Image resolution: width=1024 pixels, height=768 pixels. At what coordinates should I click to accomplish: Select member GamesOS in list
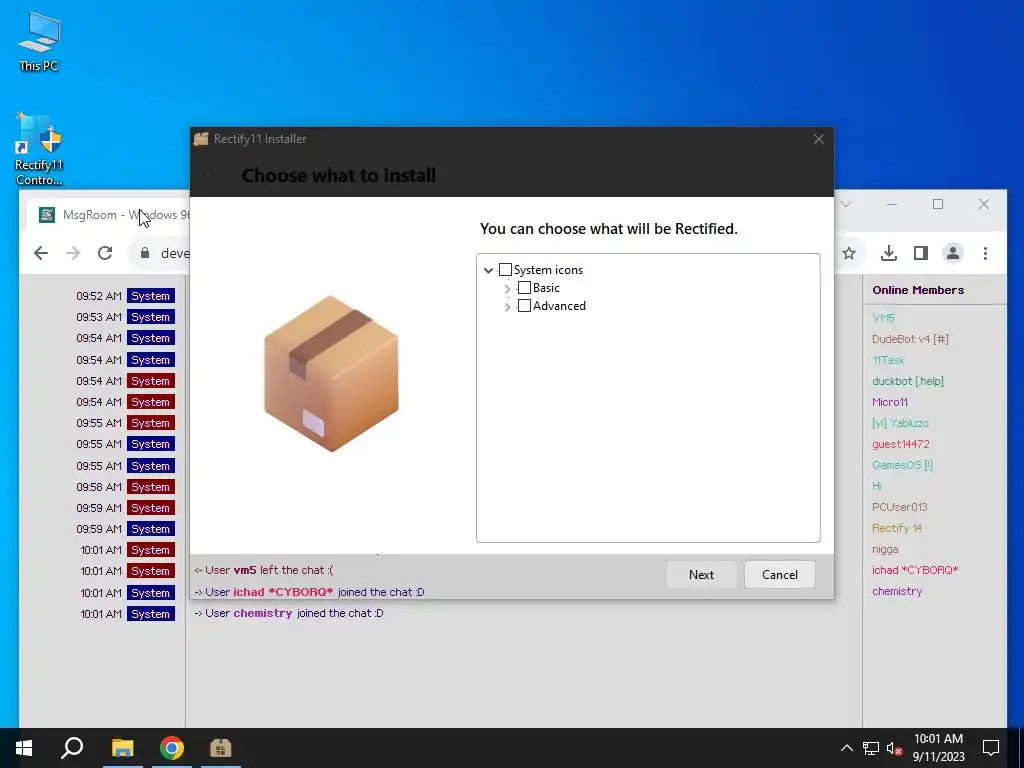(x=903, y=465)
